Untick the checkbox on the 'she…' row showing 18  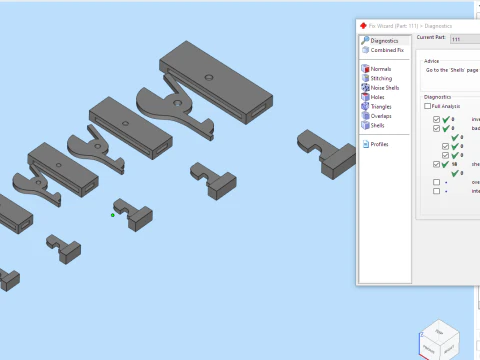(x=436, y=164)
